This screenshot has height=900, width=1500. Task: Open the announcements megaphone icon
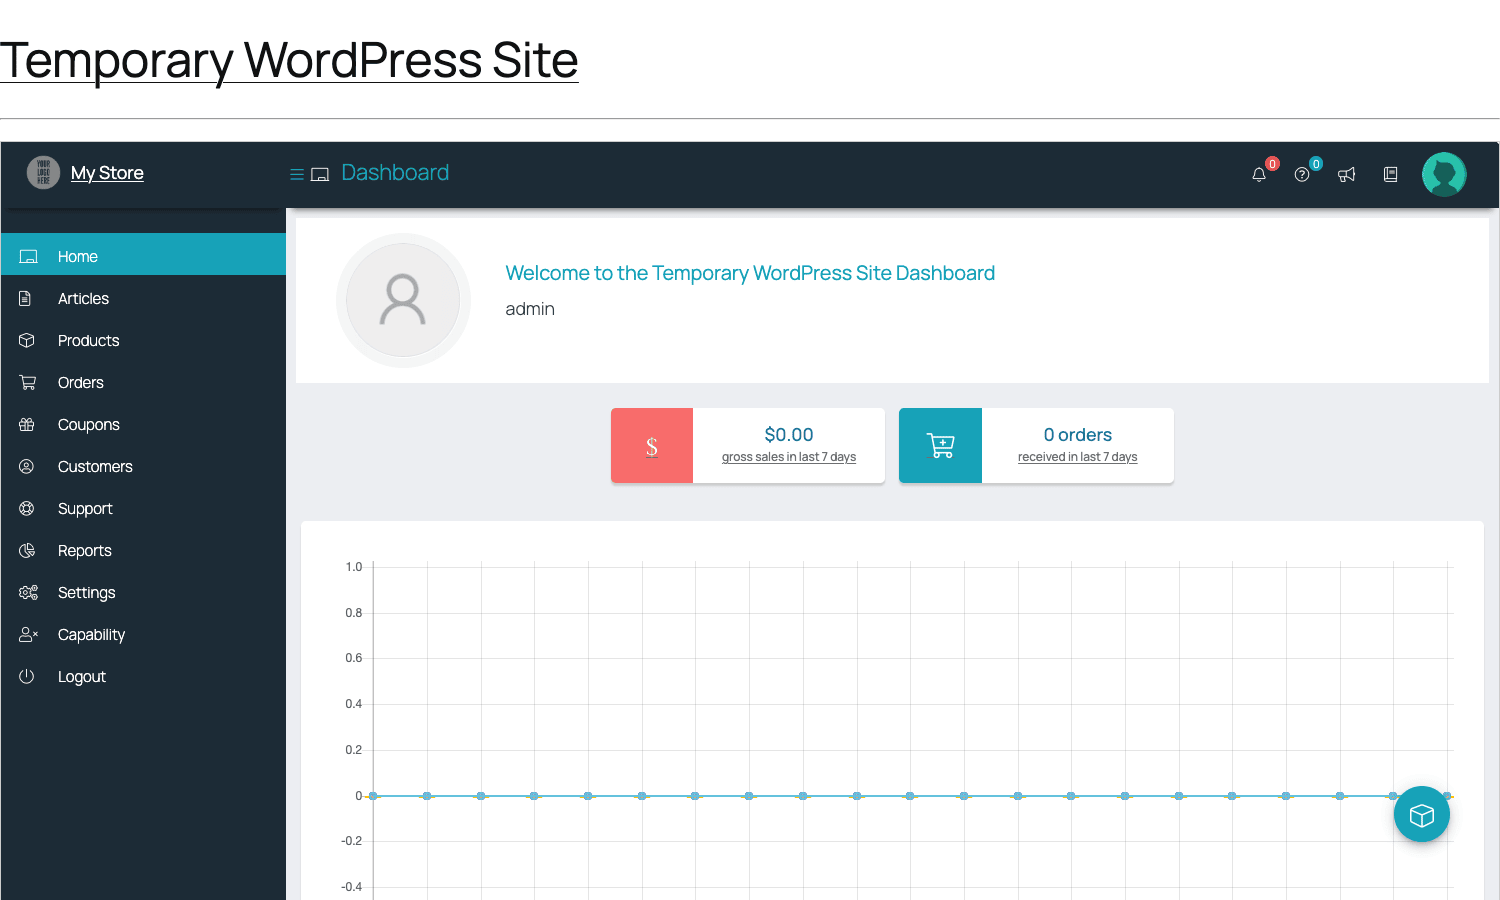[1347, 175]
